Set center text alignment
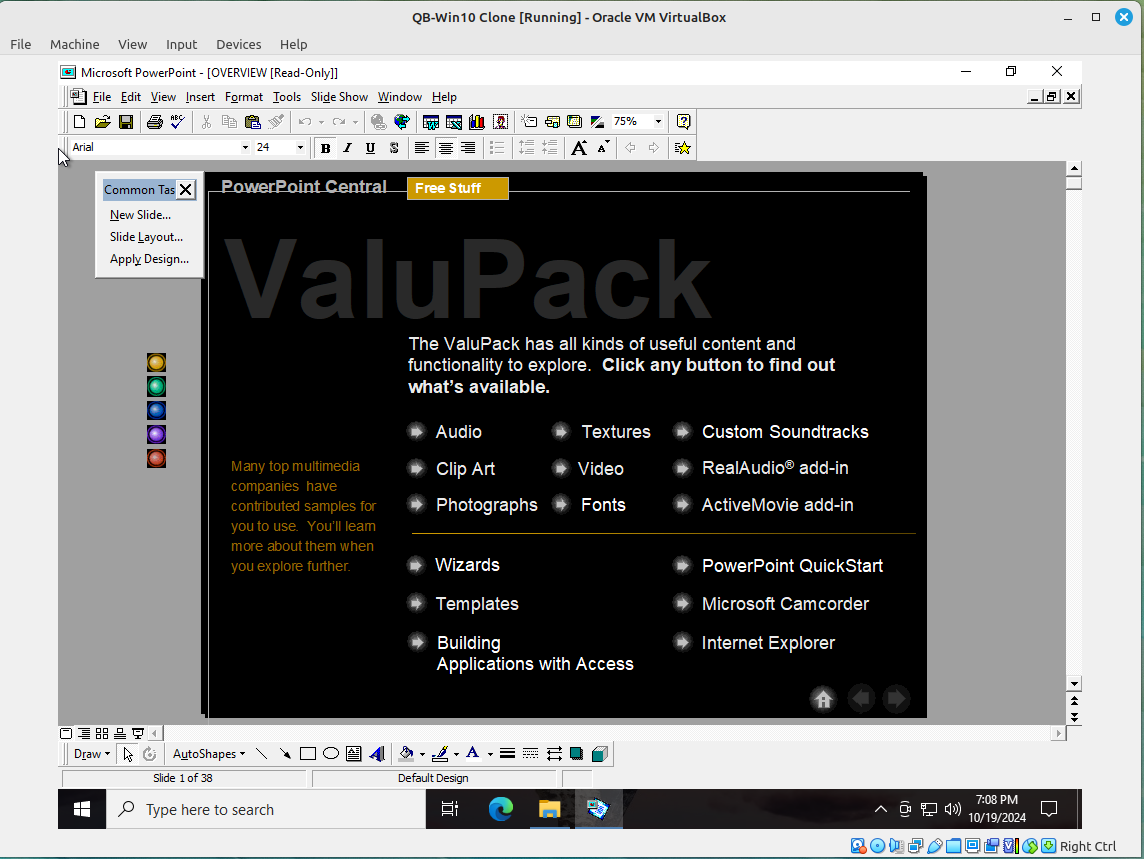This screenshot has height=859, width=1144. coord(445,148)
